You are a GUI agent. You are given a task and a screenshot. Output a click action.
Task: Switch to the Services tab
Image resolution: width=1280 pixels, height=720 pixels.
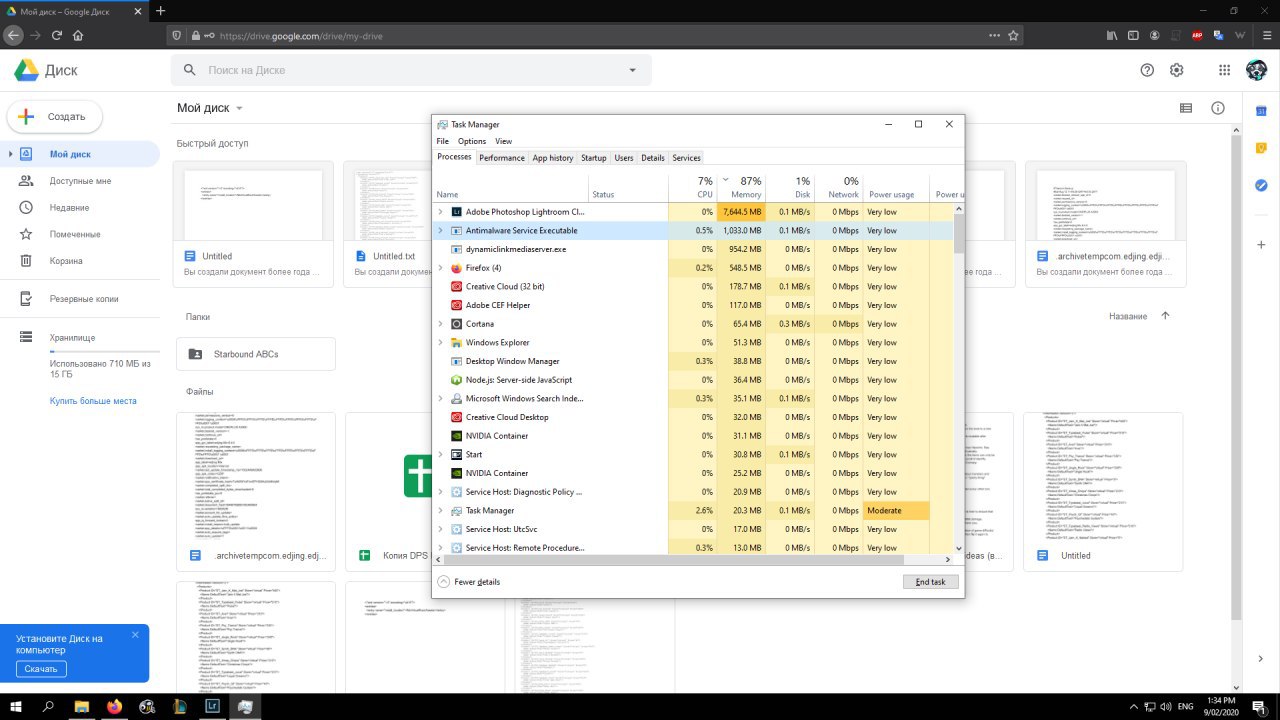[x=686, y=158]
